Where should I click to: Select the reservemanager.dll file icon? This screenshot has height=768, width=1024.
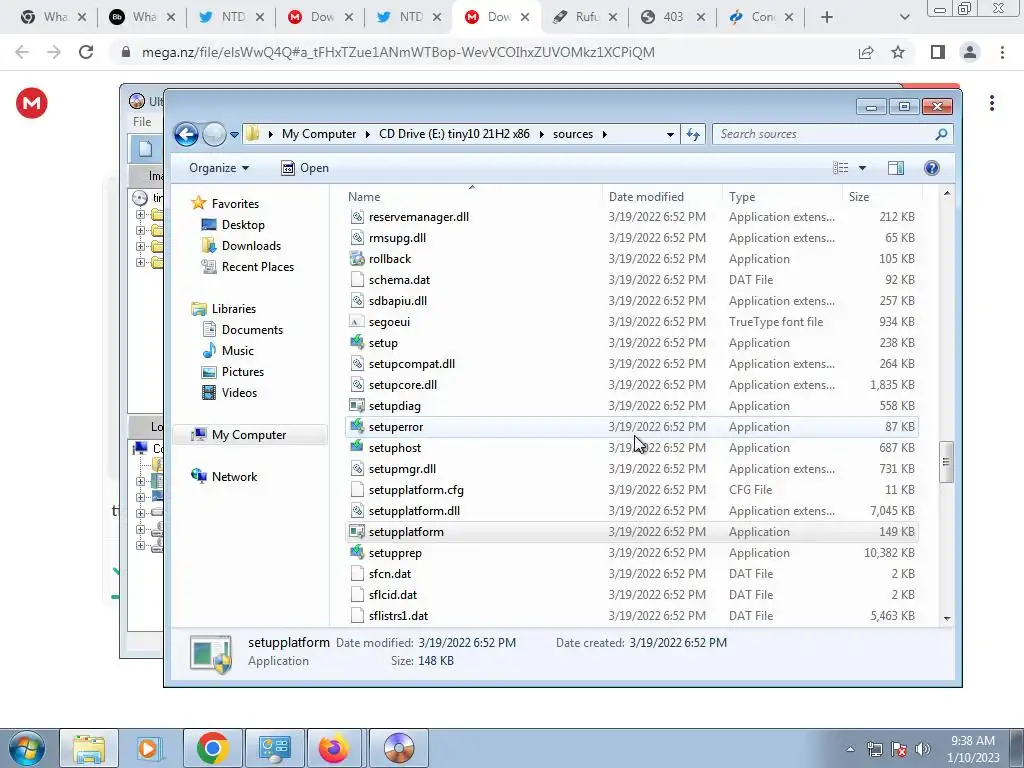(357, 217)
